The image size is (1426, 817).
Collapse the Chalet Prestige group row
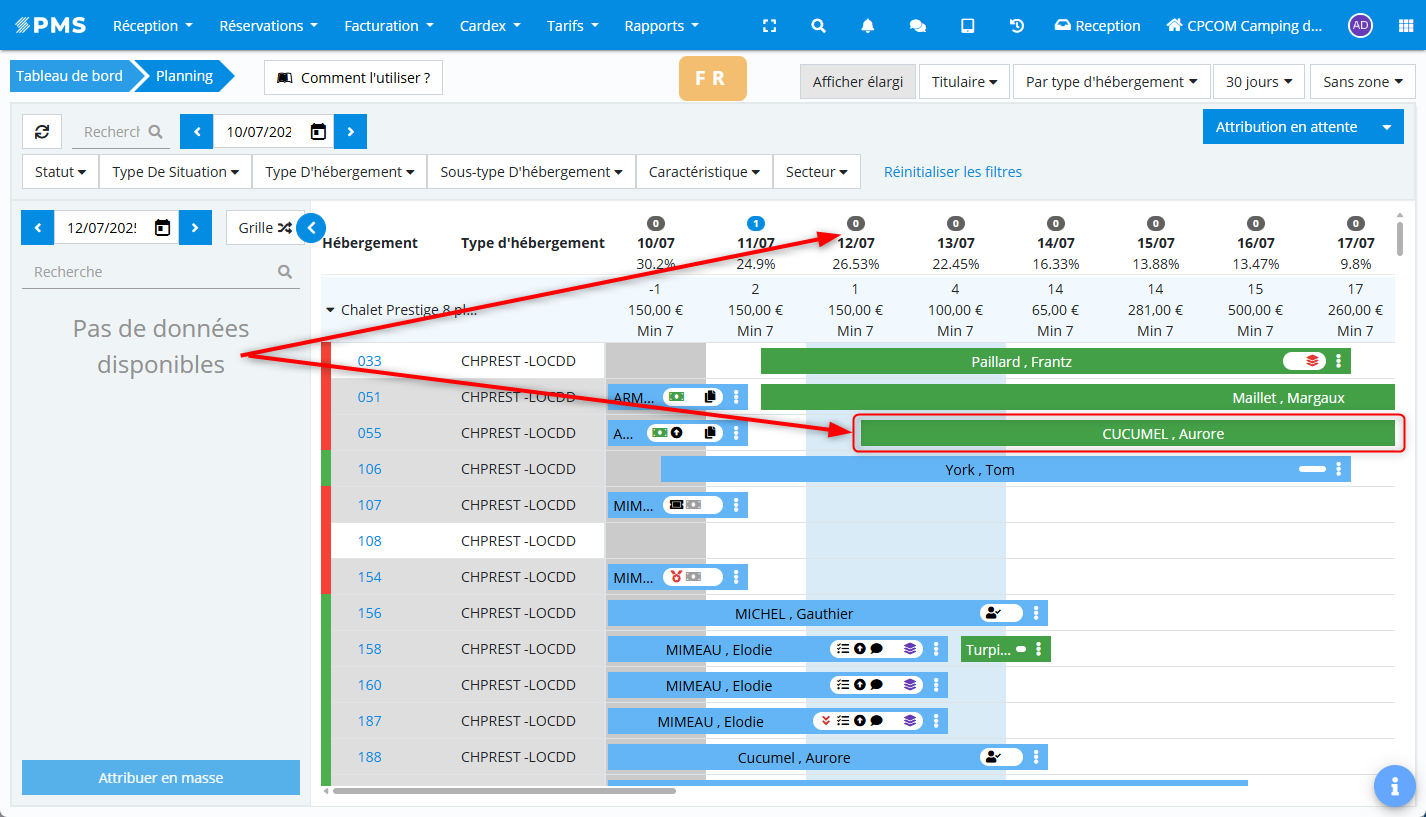pos(331,310)
